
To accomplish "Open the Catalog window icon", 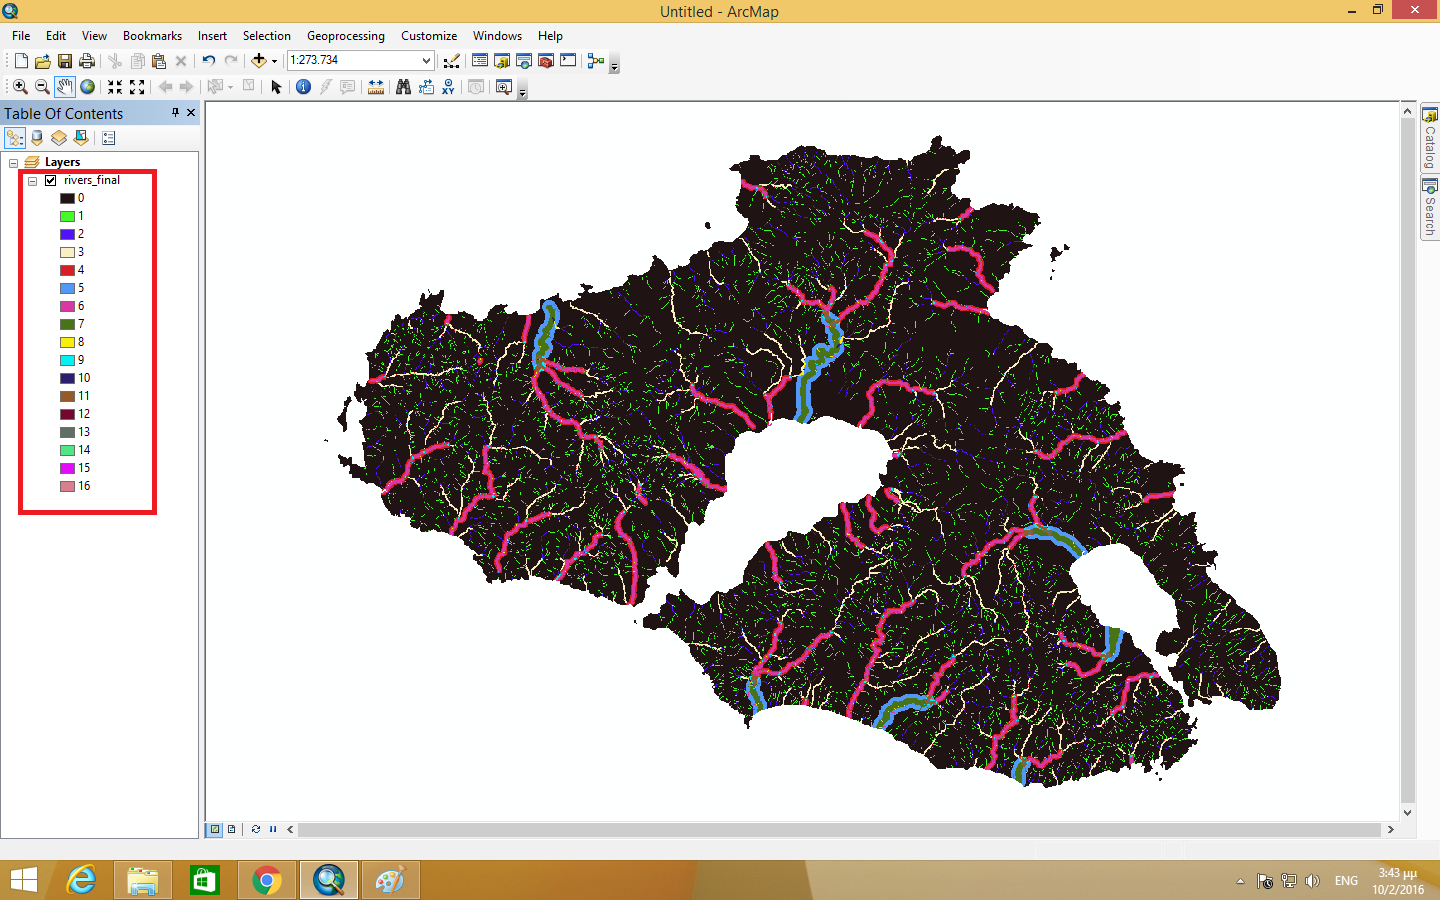I will coord(502,61).
